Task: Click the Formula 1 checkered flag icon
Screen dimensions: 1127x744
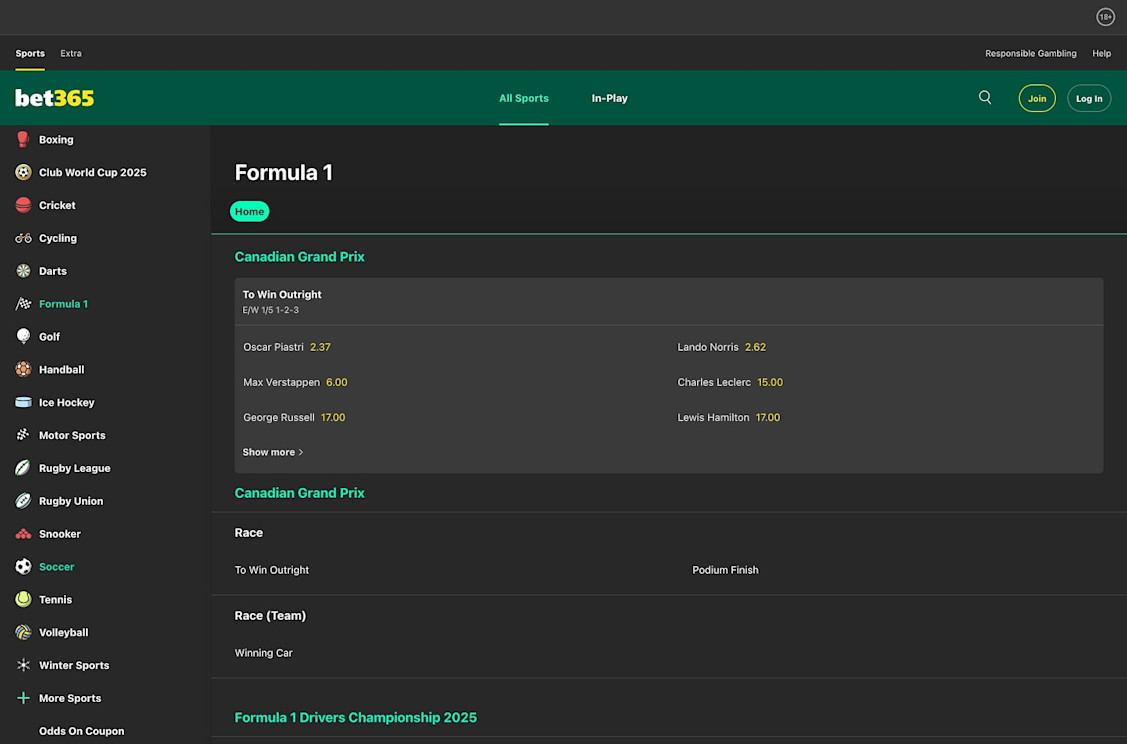Action: [23, 303]
